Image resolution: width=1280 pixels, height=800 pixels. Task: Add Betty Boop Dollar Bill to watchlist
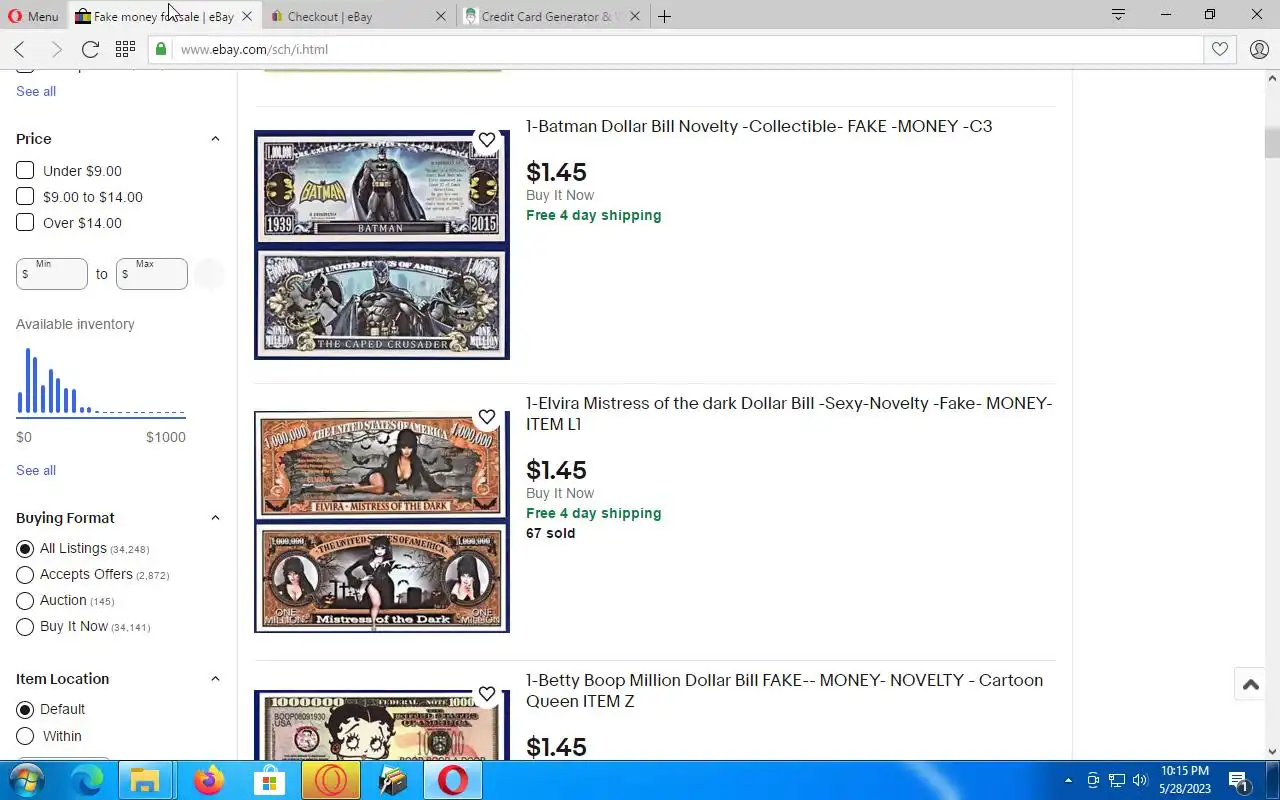[487, 694]
